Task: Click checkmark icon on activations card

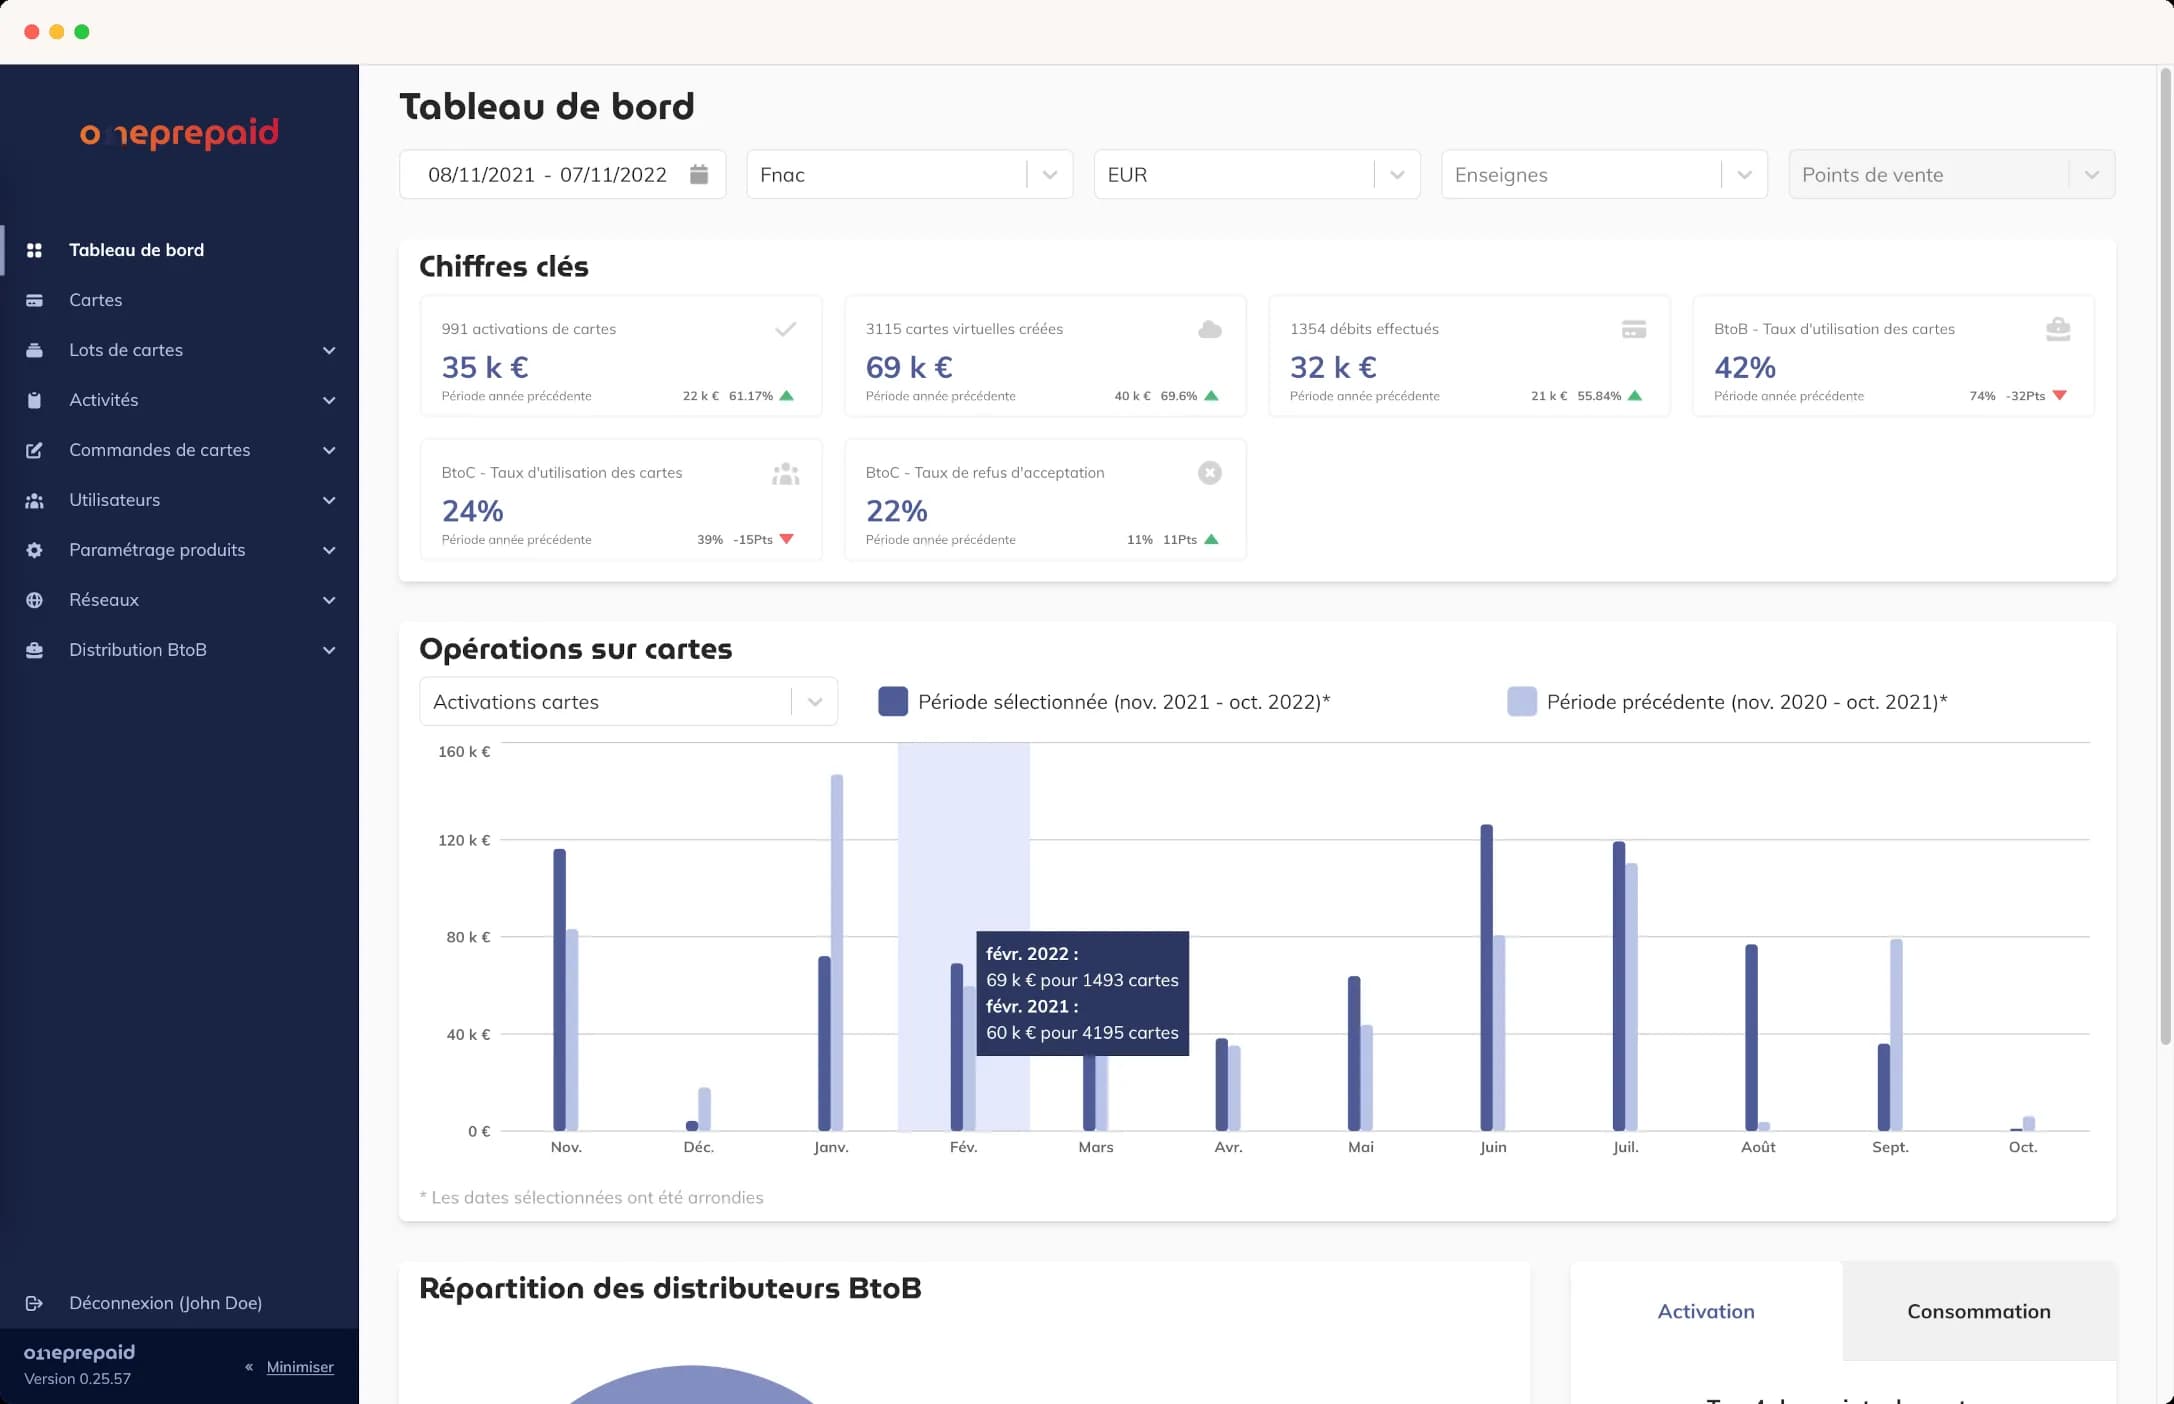Action: point(786,328)
